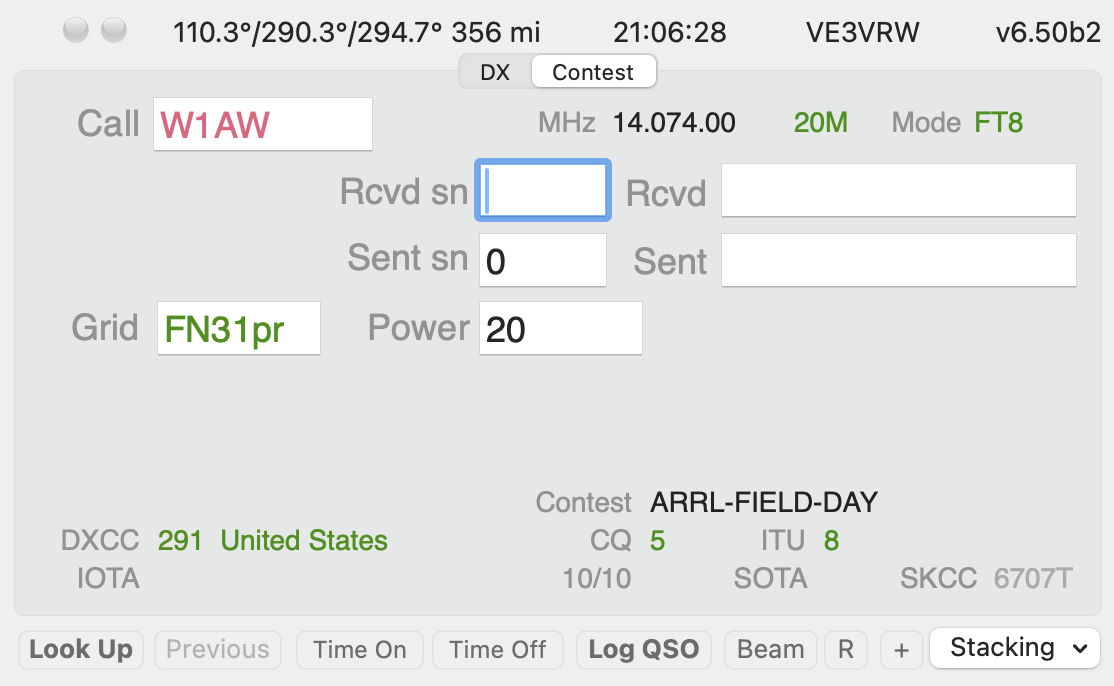Click the plus button beside R
The height and width of the screenshot is (686, 1114).
pyautogui.click(x=901, y=650)
